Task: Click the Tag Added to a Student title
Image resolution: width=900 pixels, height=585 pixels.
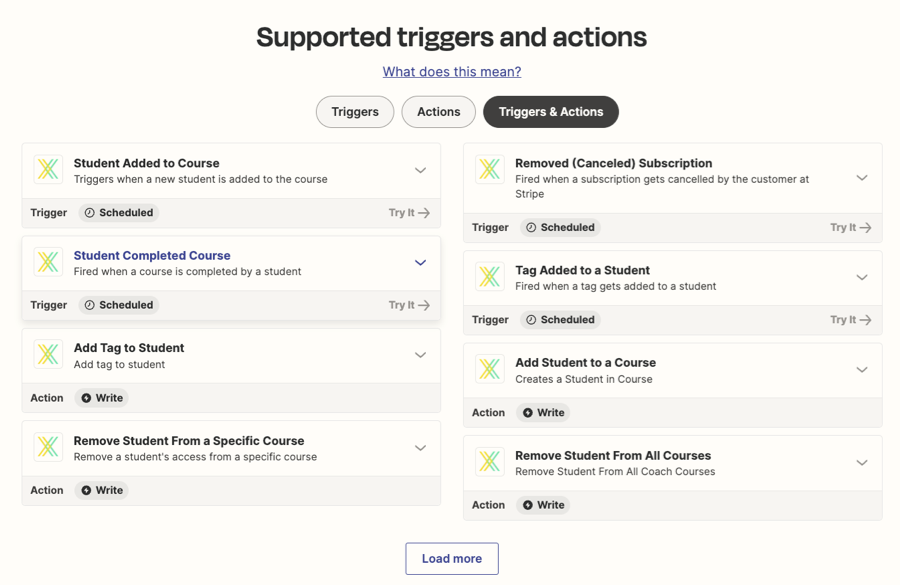Action: point(583,270)
